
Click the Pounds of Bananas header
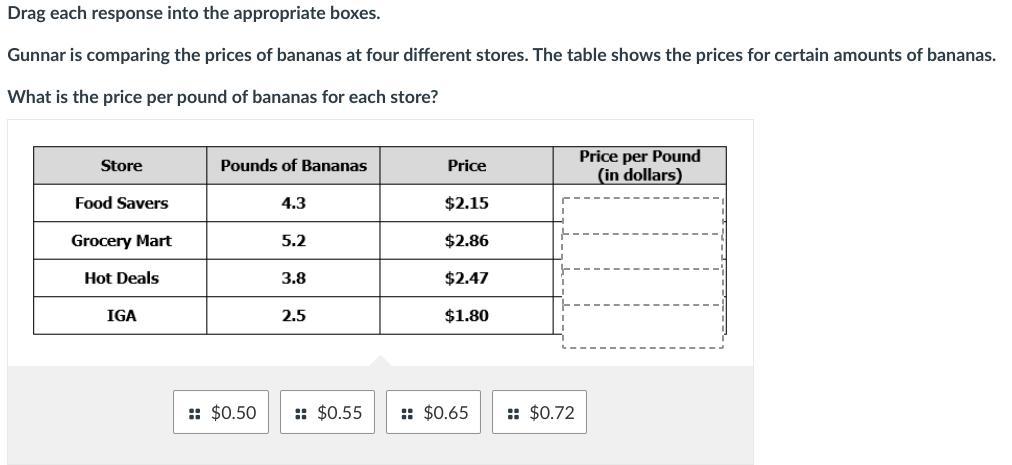pyautogui.click(x=293, y=166)
